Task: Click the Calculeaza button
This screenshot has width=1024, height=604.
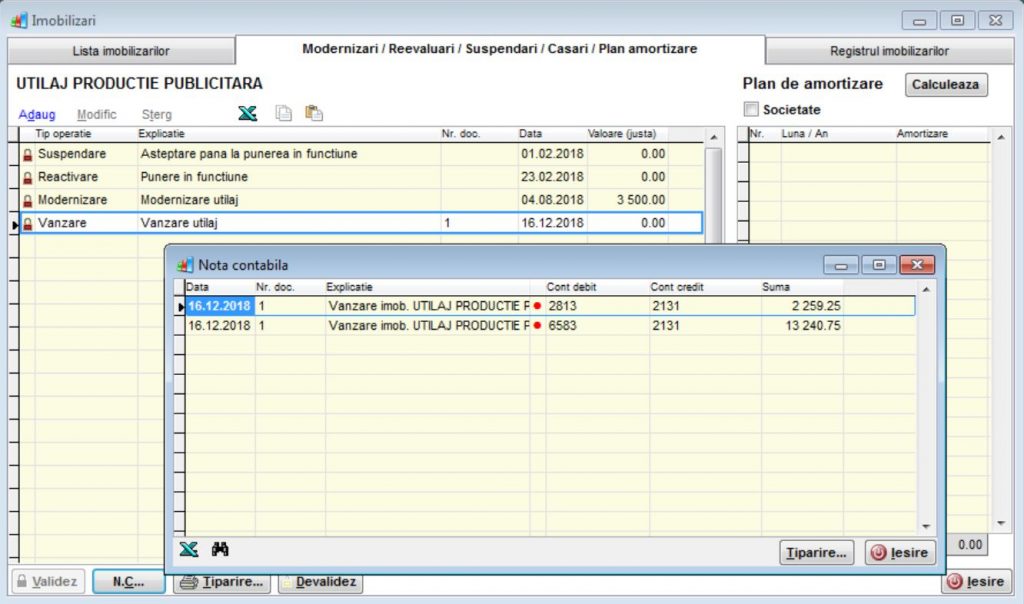Action: 945,85
